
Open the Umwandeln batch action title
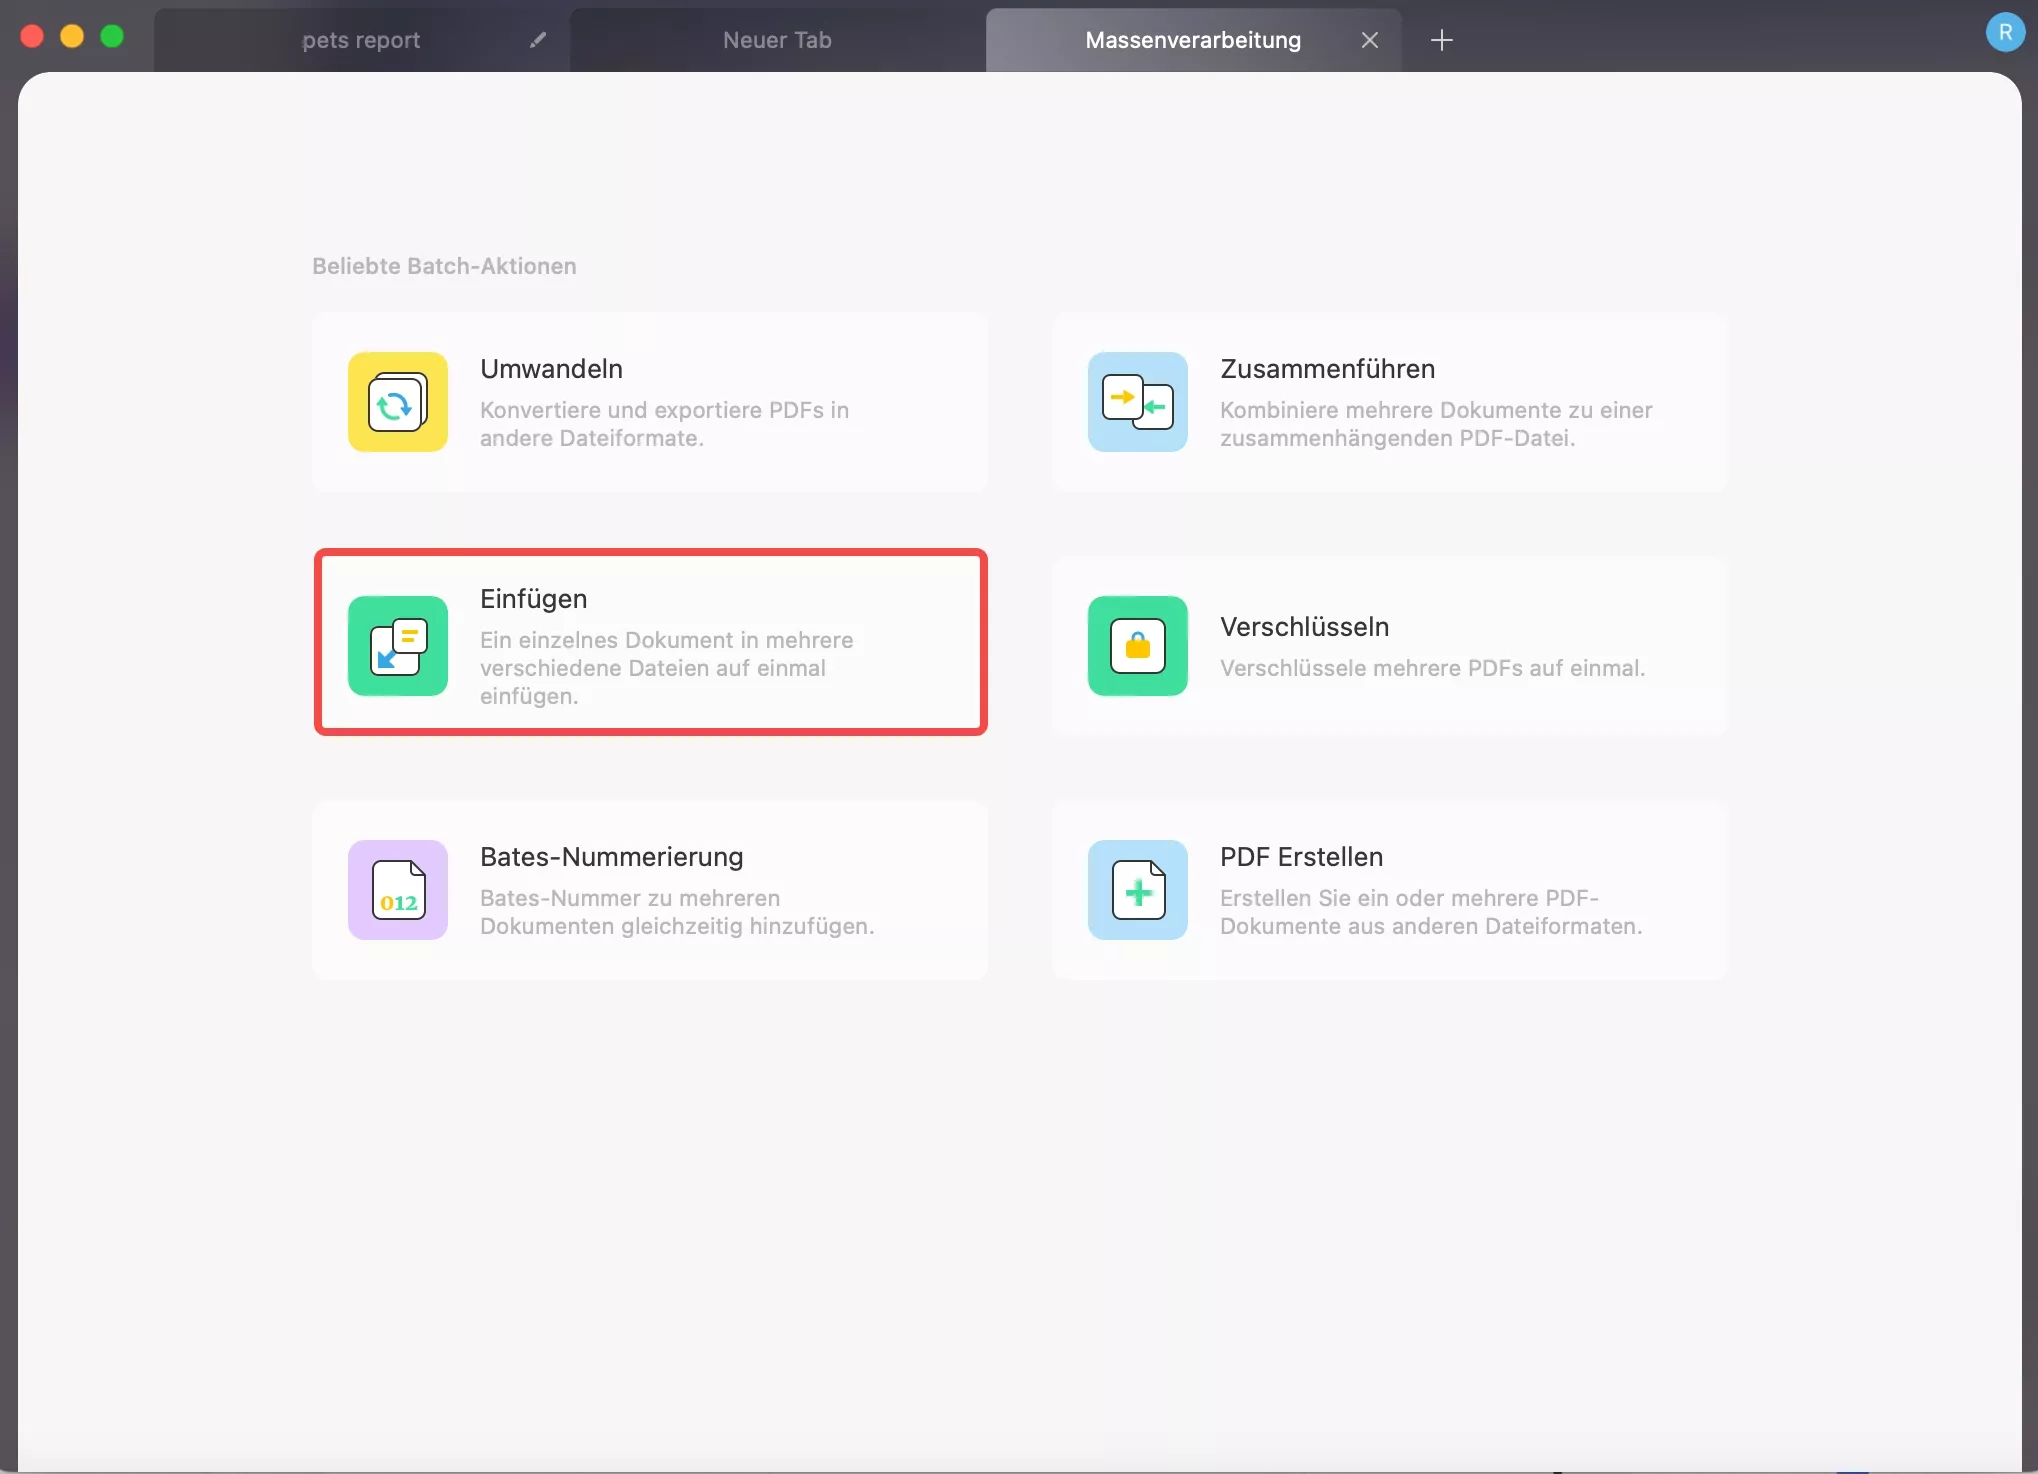tap(551, 369)
